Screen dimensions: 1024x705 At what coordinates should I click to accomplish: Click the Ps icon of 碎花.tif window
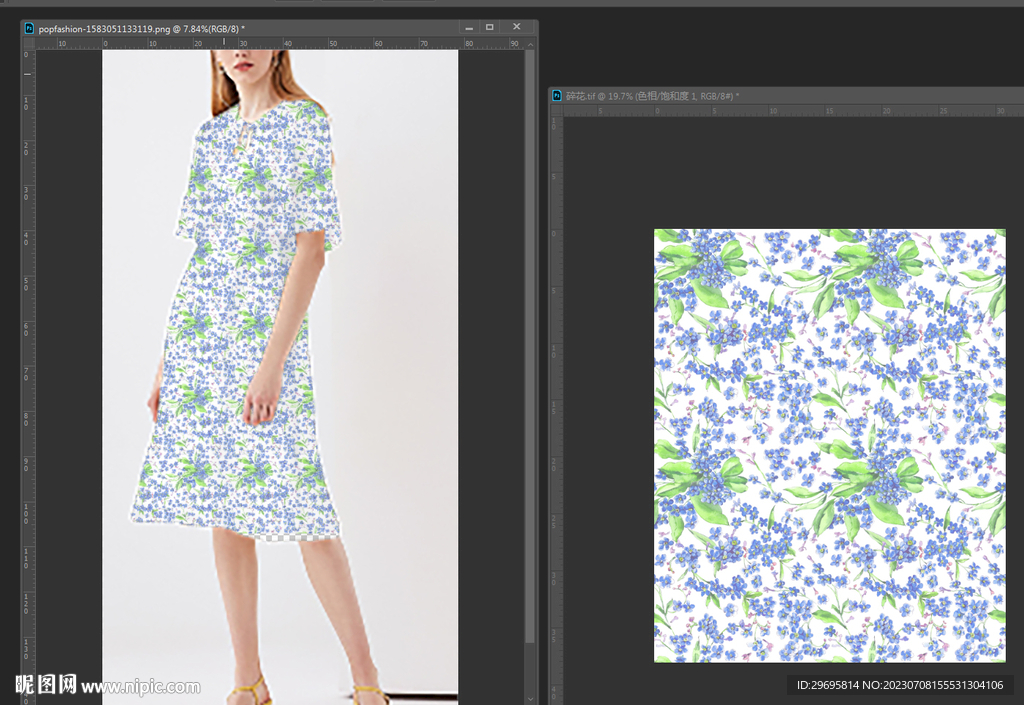pyautogui.click(x=557, y=96)
